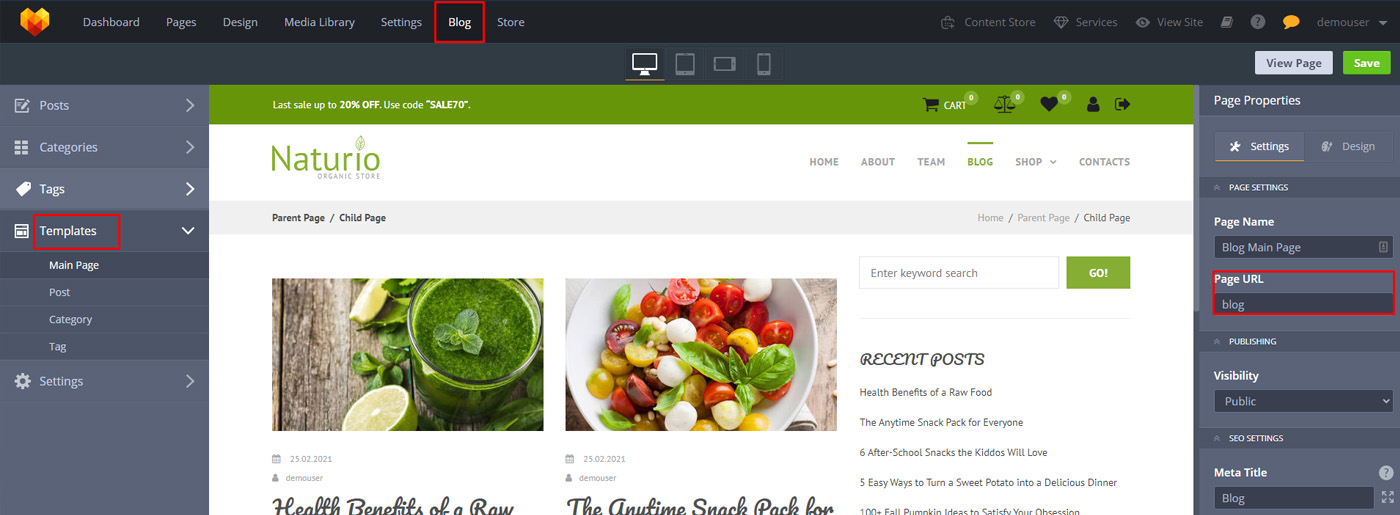Collapse the SEO Settings section
Screen dimensions: 1400x515
1217,438
